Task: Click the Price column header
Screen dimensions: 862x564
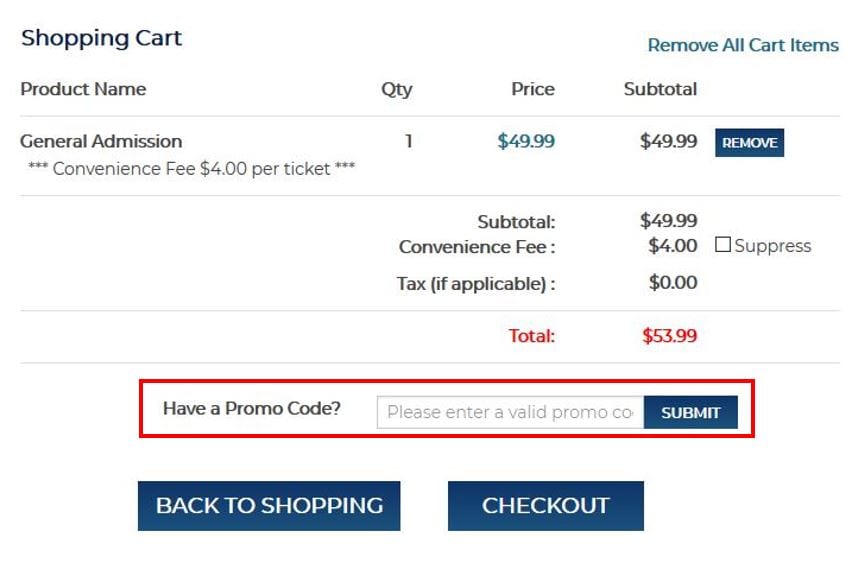Action: click(532, 89)
